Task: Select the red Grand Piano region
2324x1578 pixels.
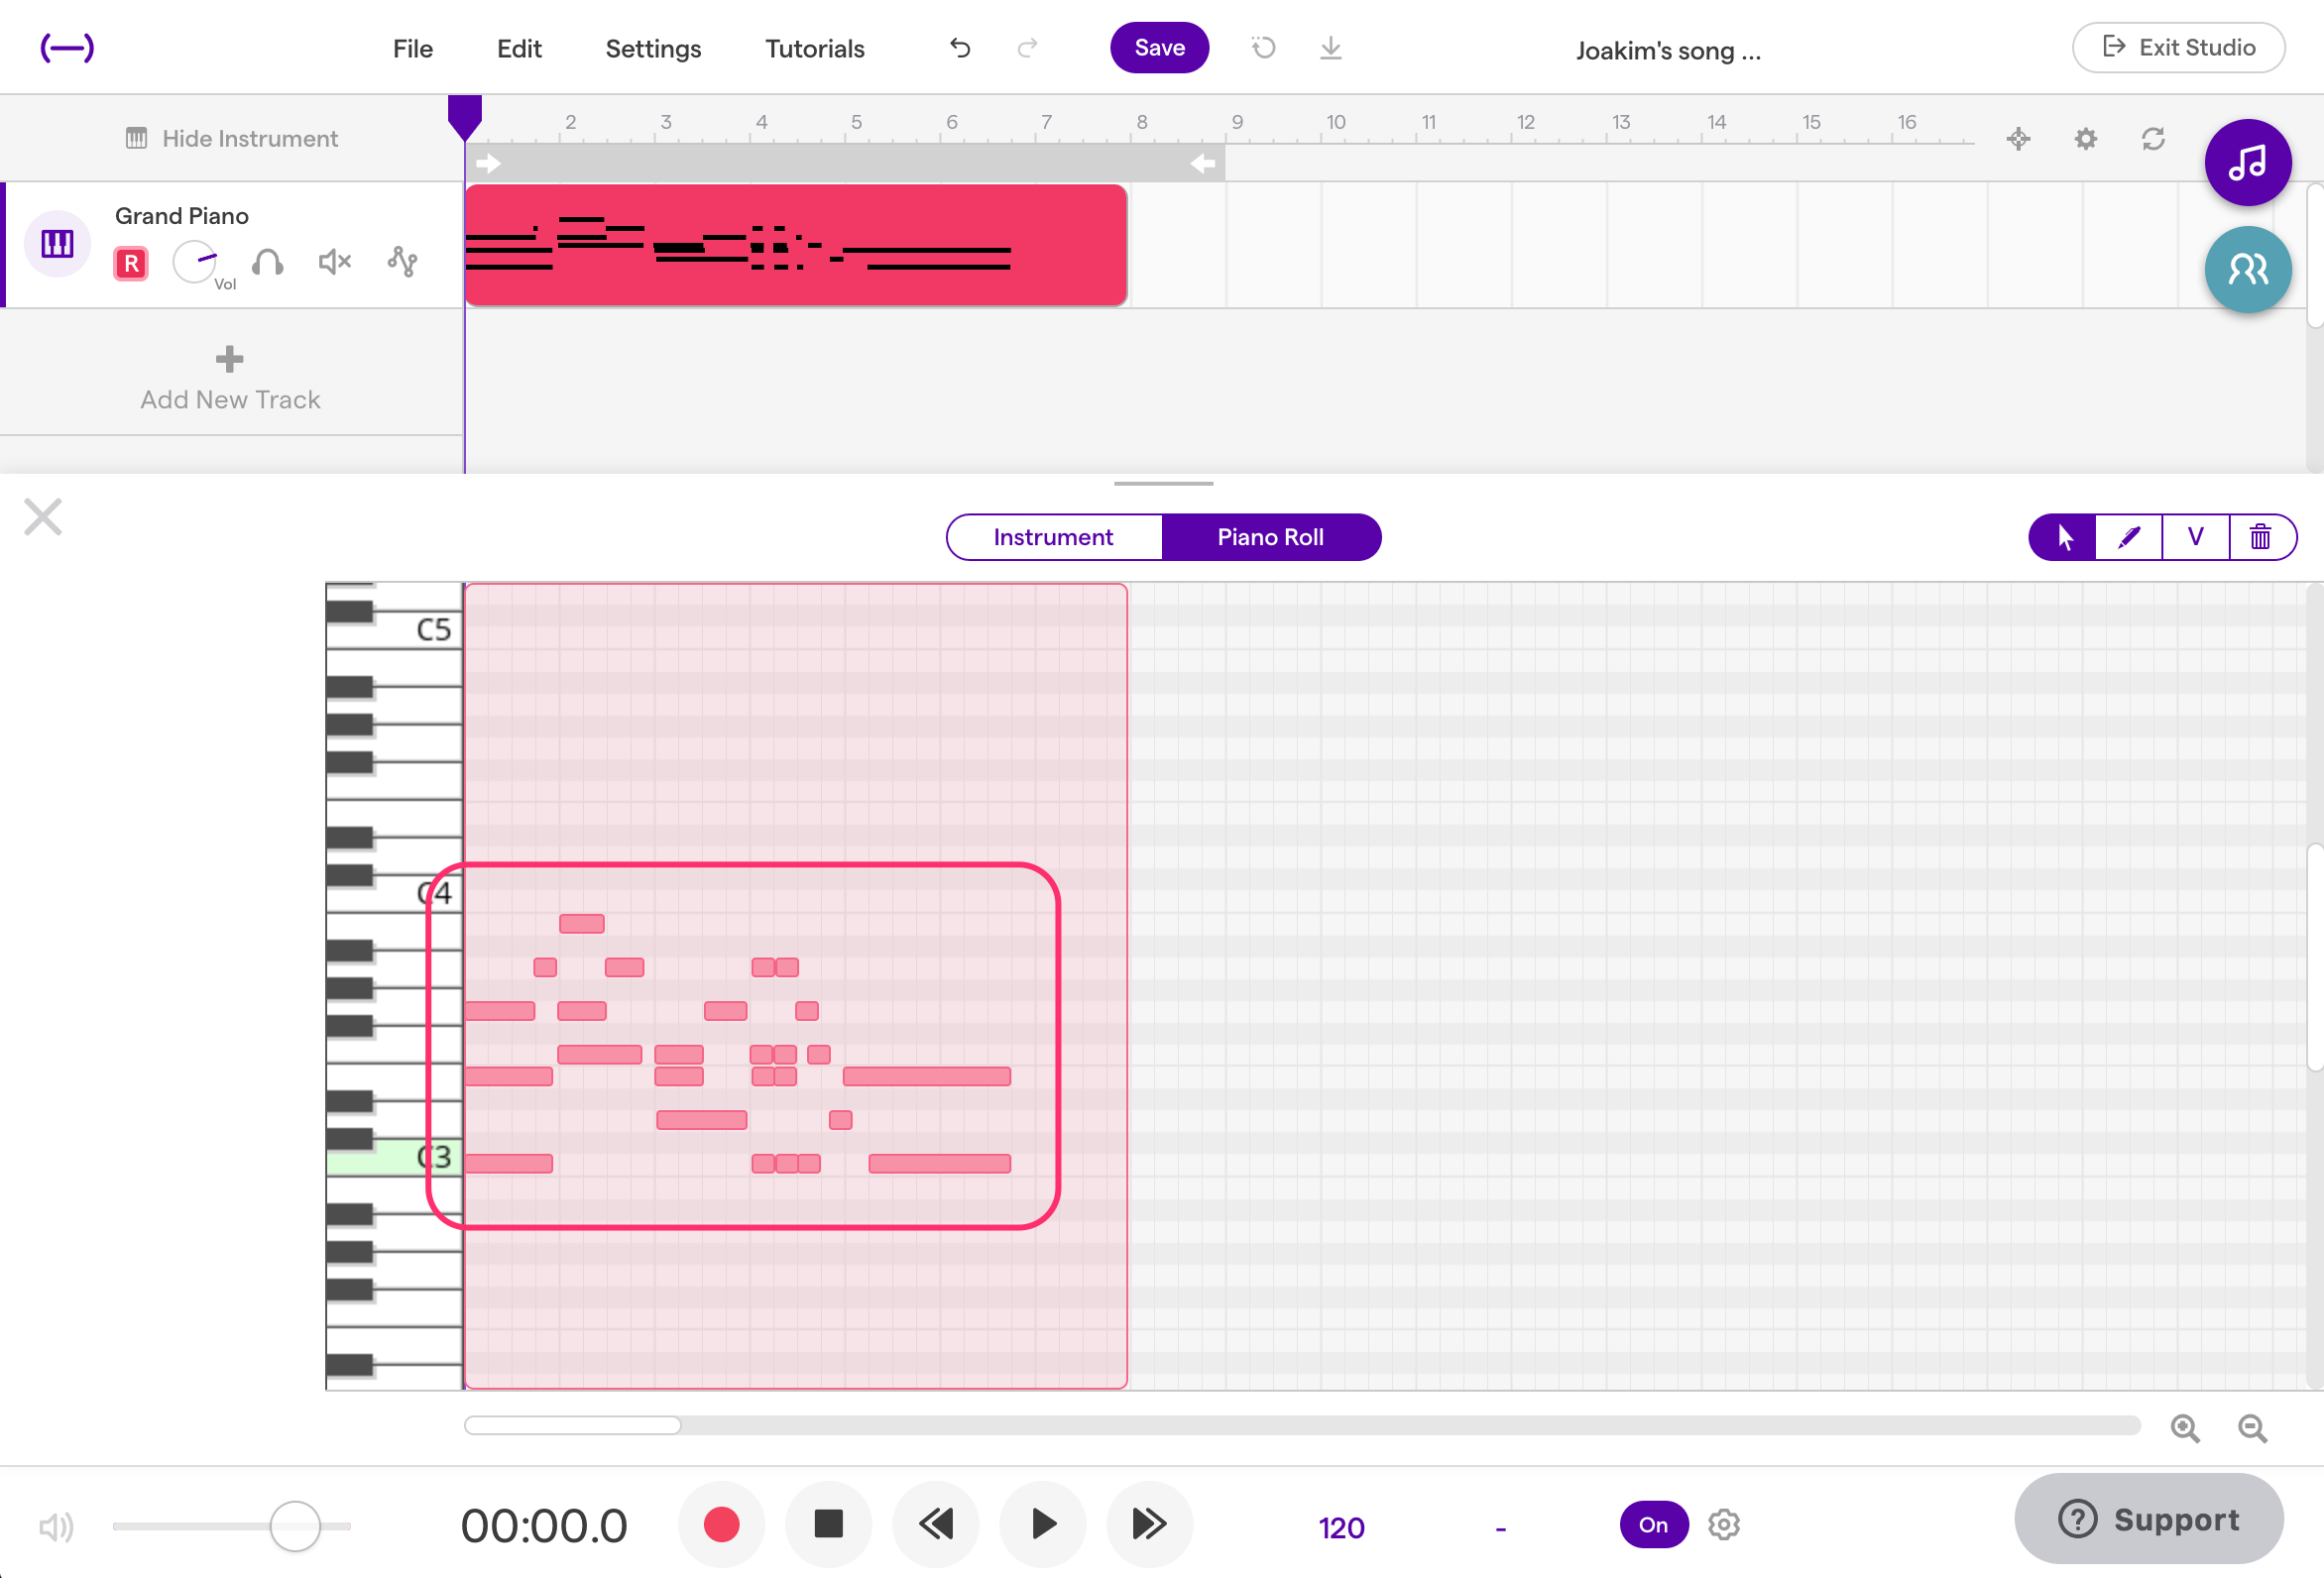Action: [x=796, y=245]
